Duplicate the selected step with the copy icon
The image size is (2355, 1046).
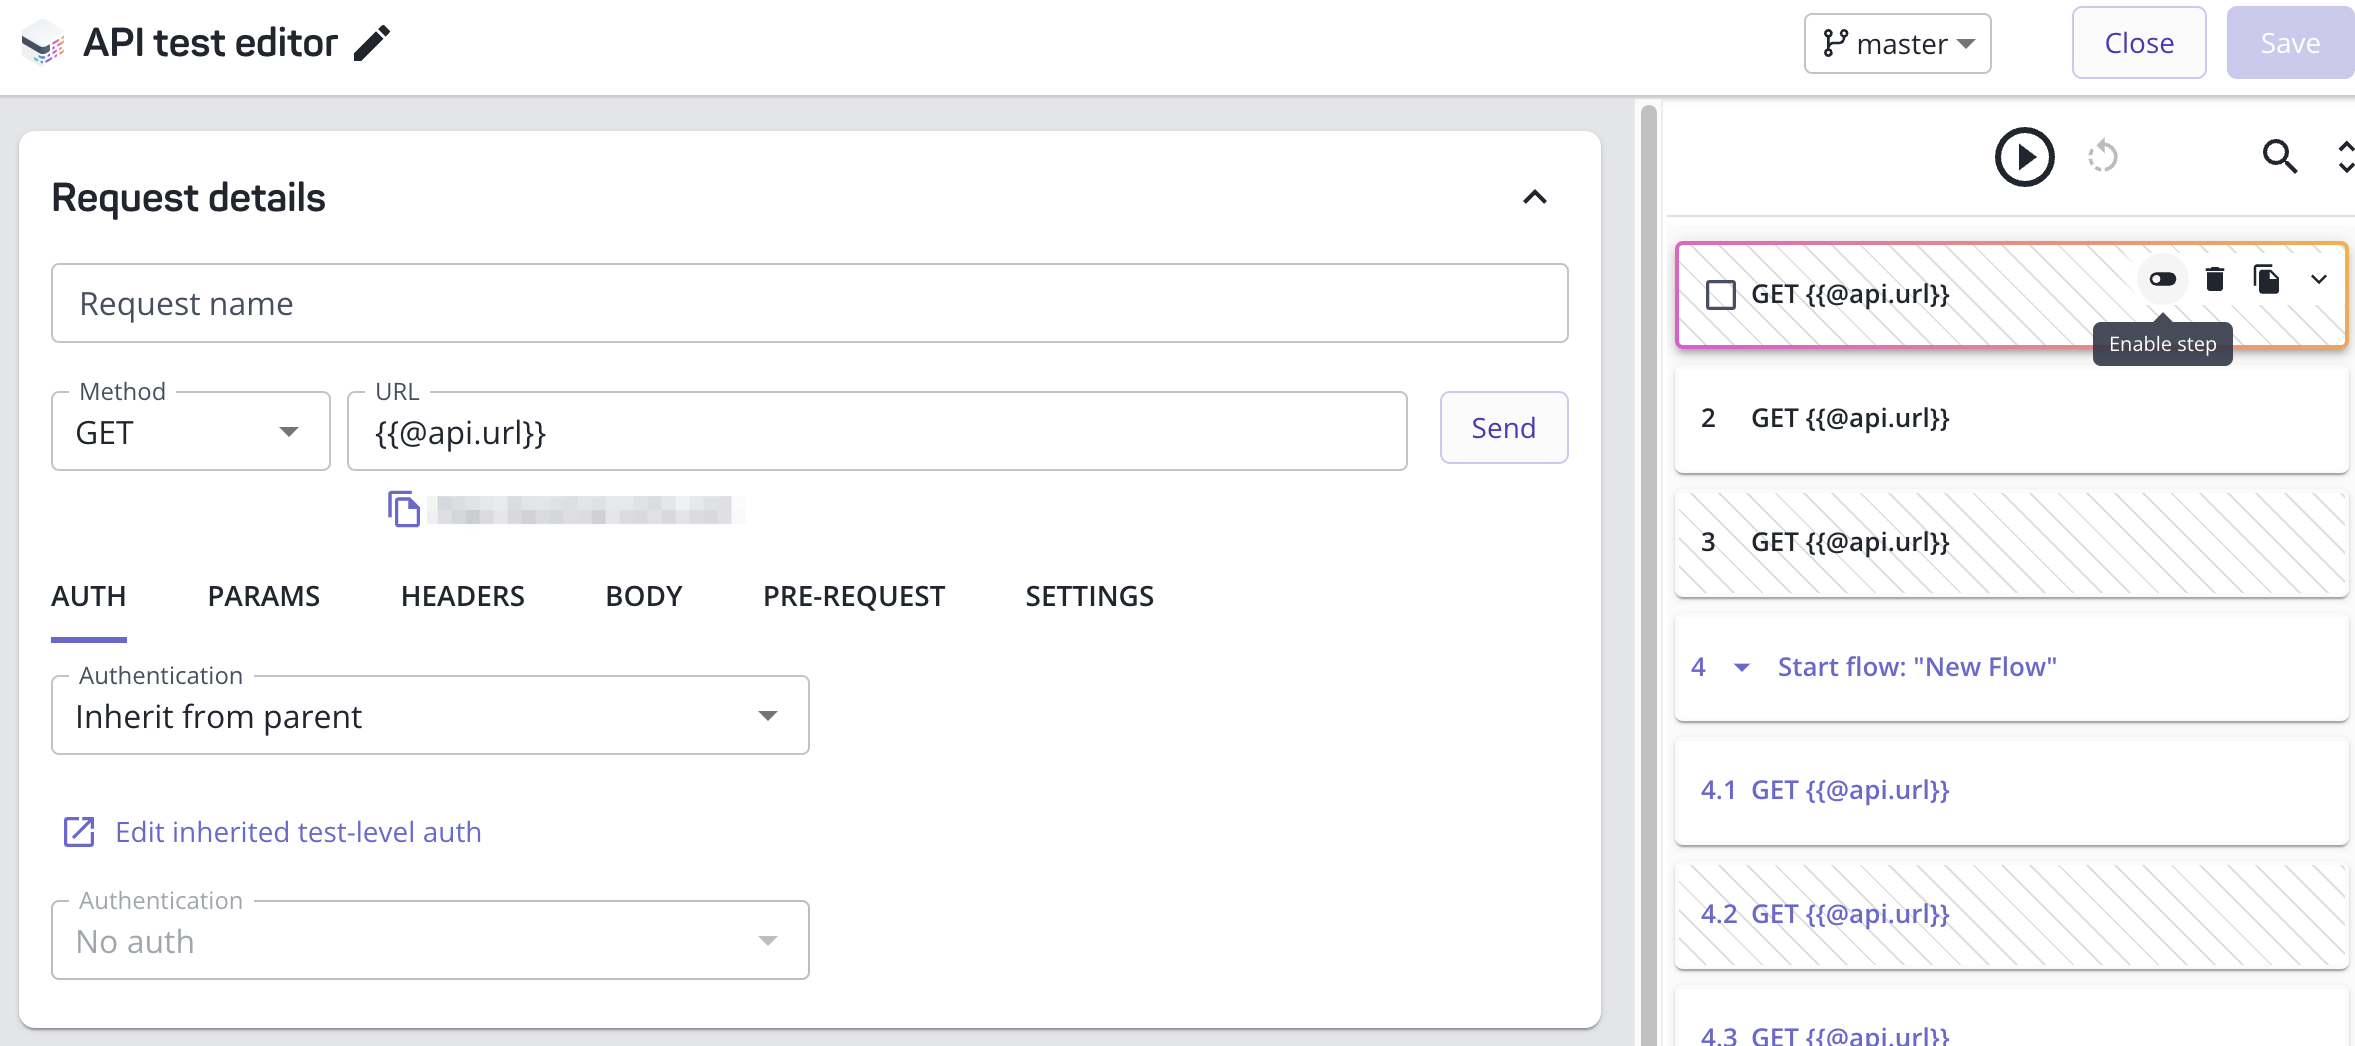(2267, 279)
